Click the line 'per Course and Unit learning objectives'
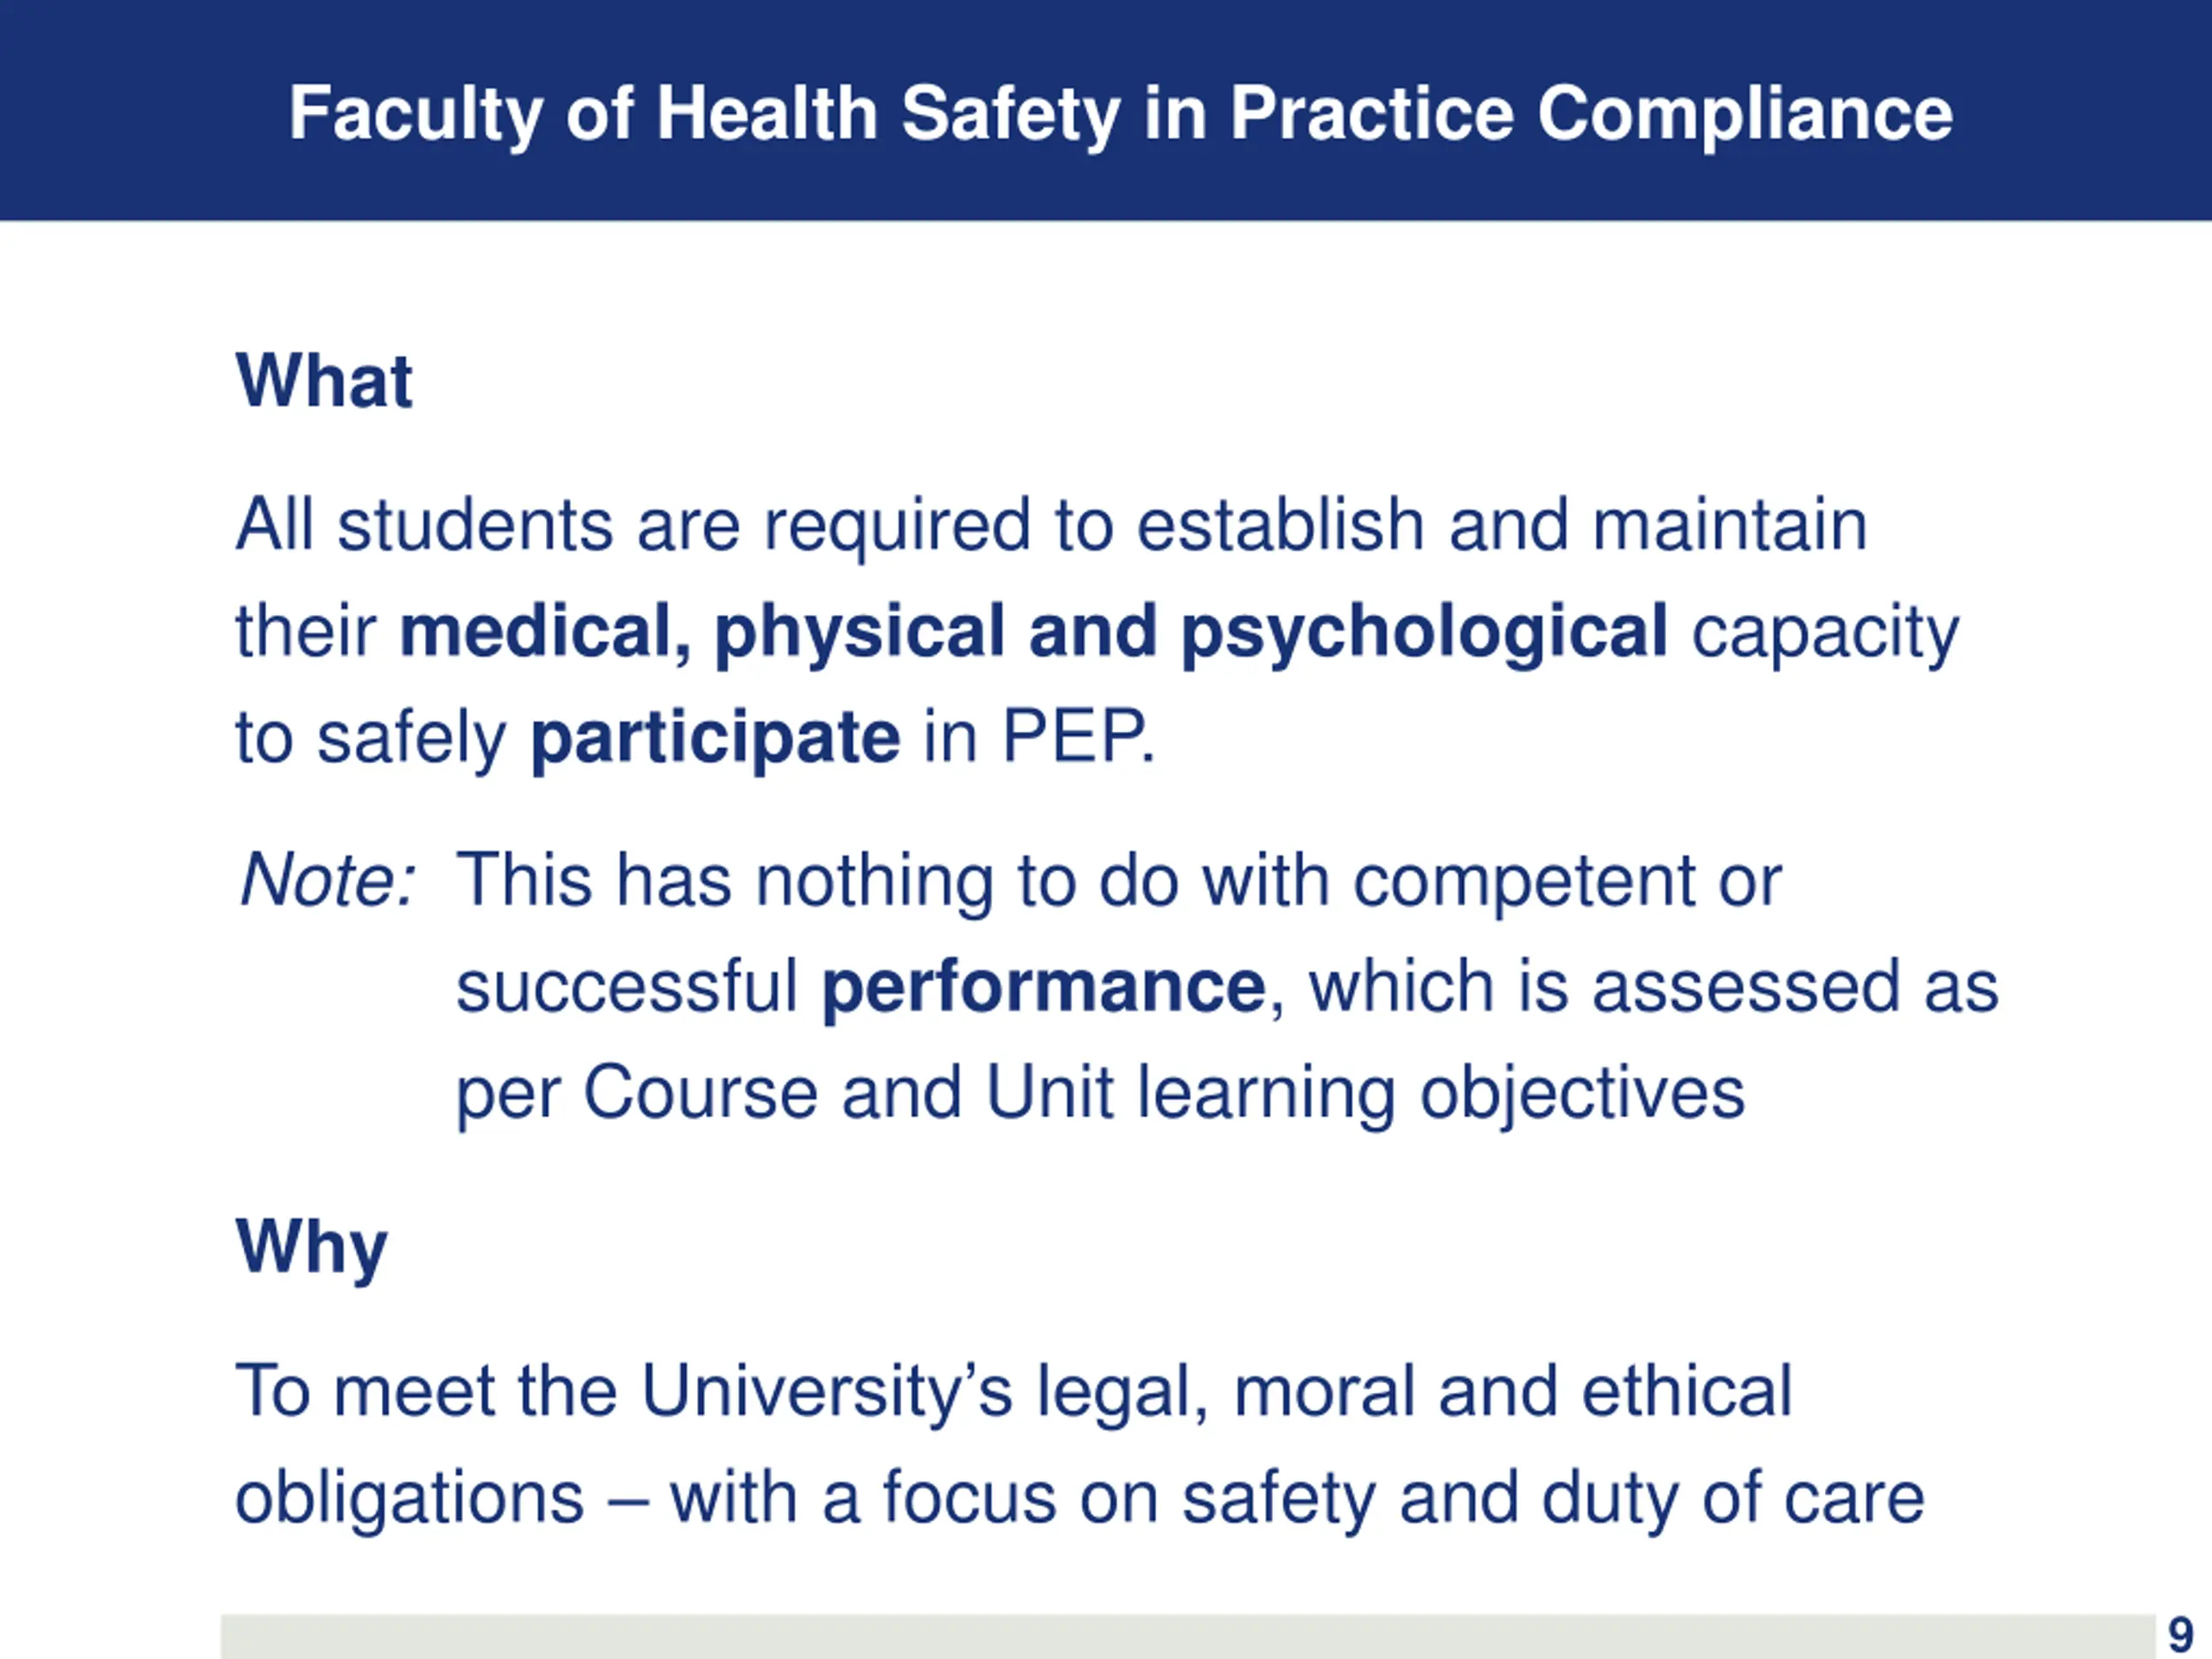 pos(1100,1093)
